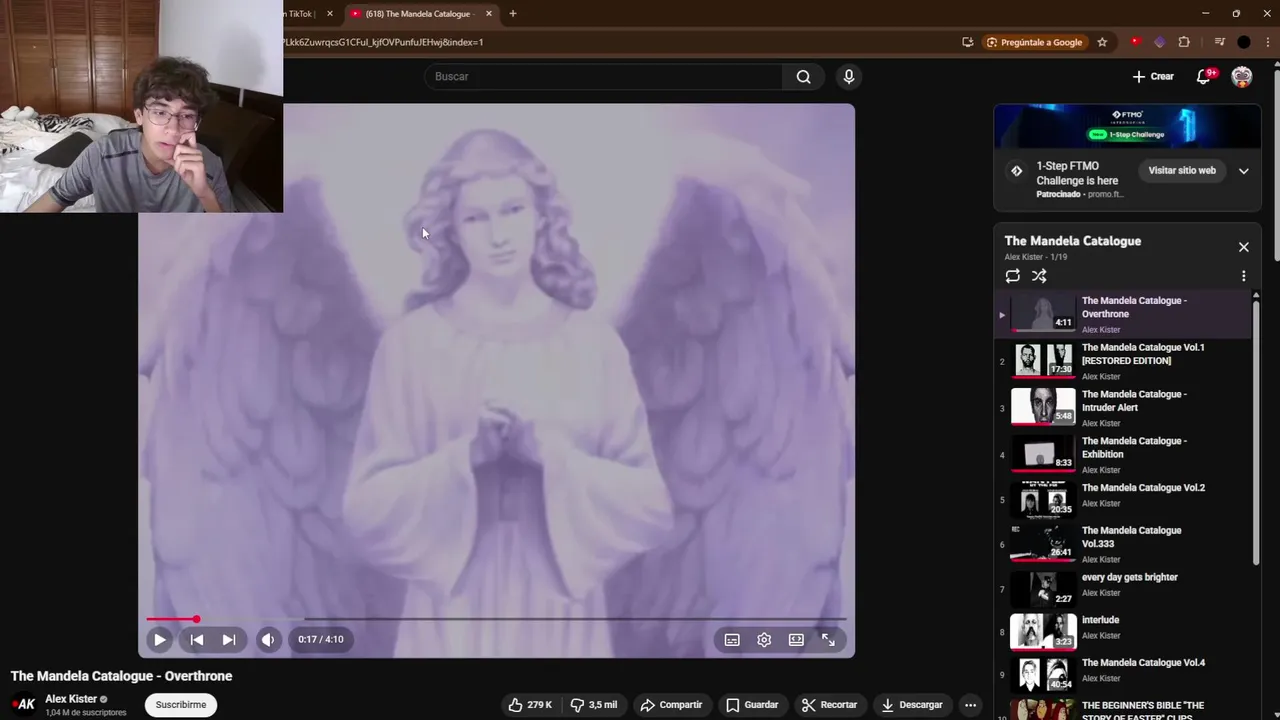This screenshot has width=1280, height=720.
Task: Close the Mandela Catalogue playlist panel
Action: pos(1243,247)
